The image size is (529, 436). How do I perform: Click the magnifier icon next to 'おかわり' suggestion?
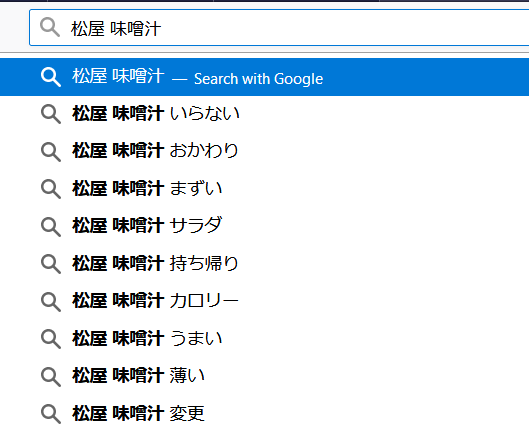coord(51,152)
